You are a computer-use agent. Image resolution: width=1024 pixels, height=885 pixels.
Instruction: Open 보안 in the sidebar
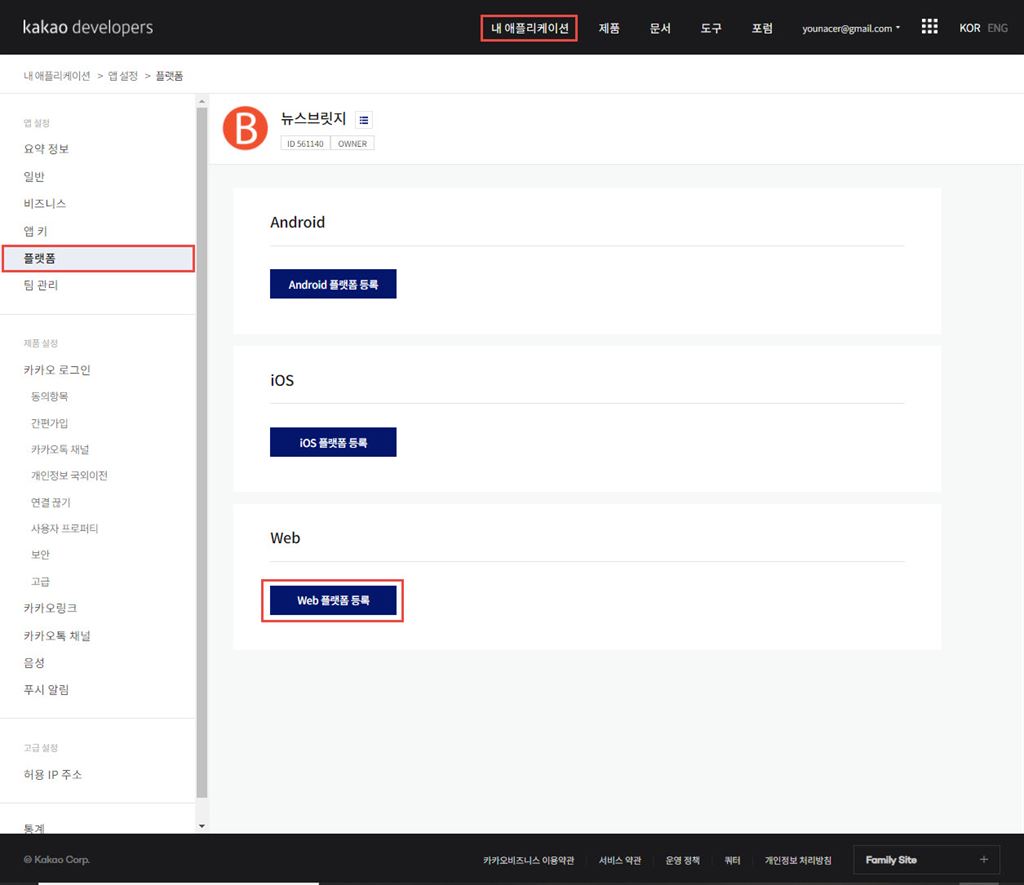(x=40, y=555)
